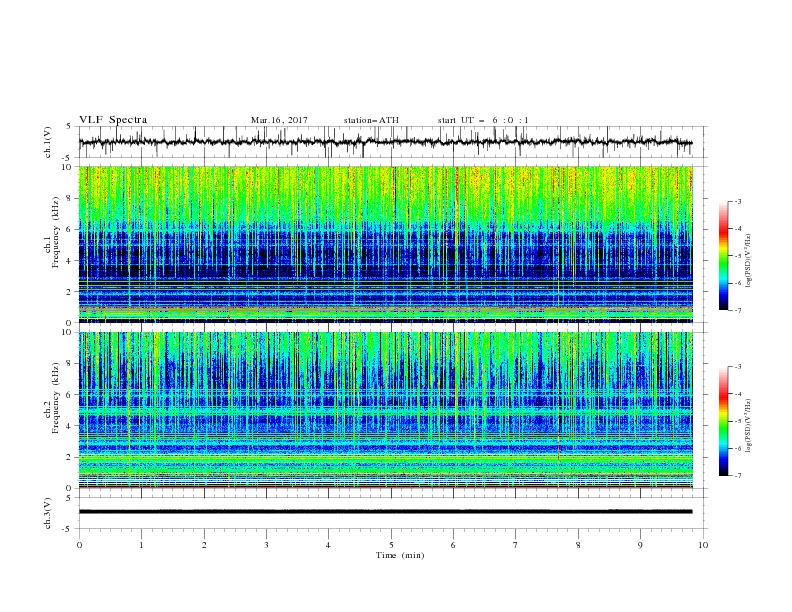The image size is (792, 612).
Task: Click the ch.2 spectrogram panel
Action: pos(385,410)
